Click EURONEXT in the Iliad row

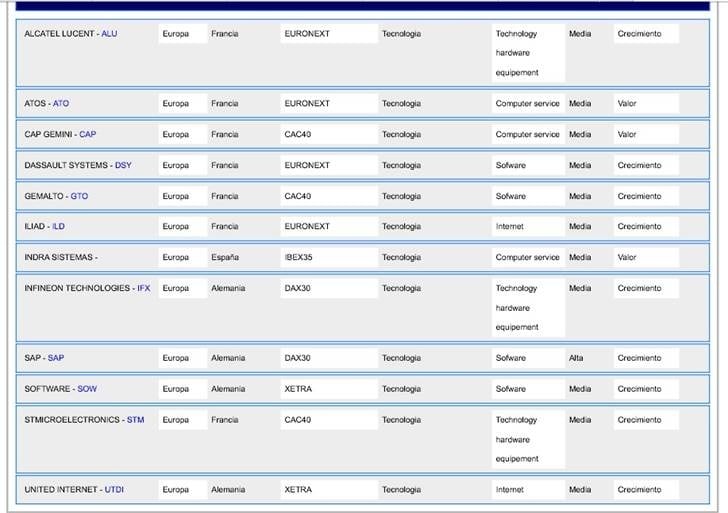pos(307,227)
